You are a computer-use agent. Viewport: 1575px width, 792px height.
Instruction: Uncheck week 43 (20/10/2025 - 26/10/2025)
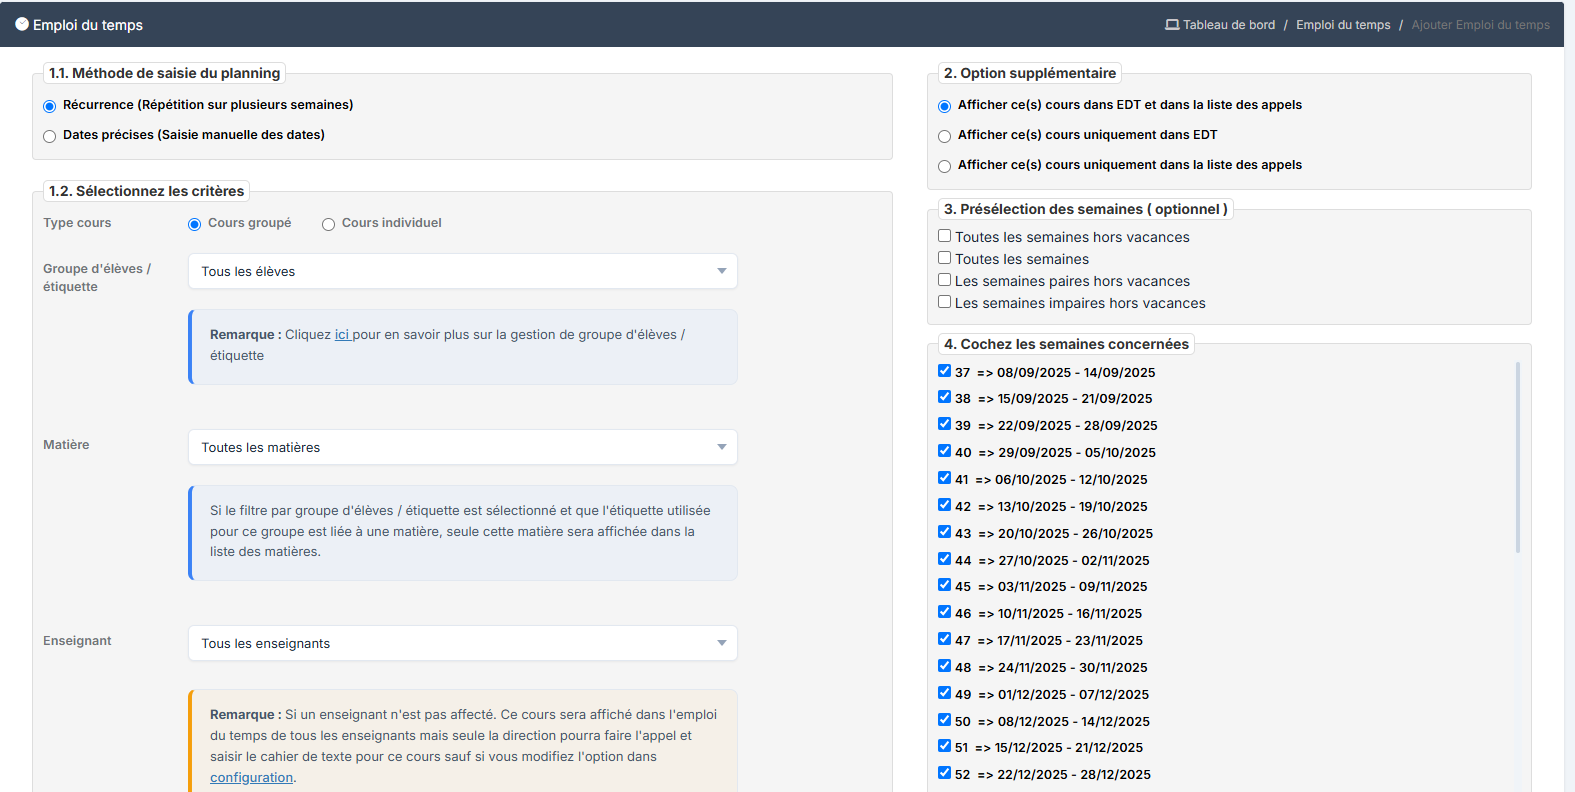(944, 532)
